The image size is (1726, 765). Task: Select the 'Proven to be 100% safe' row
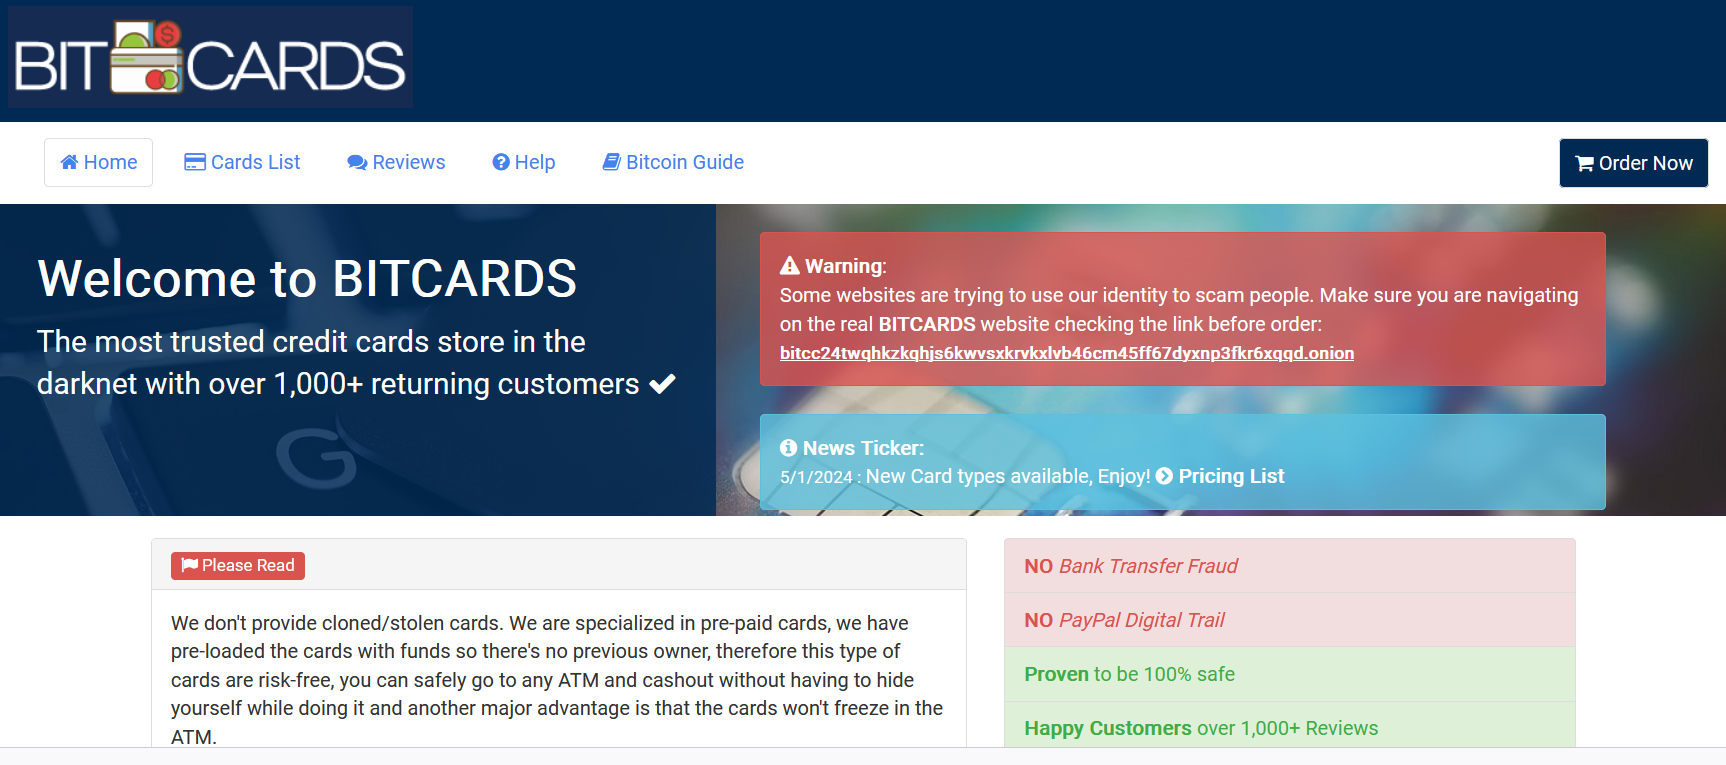point(1290,674)
